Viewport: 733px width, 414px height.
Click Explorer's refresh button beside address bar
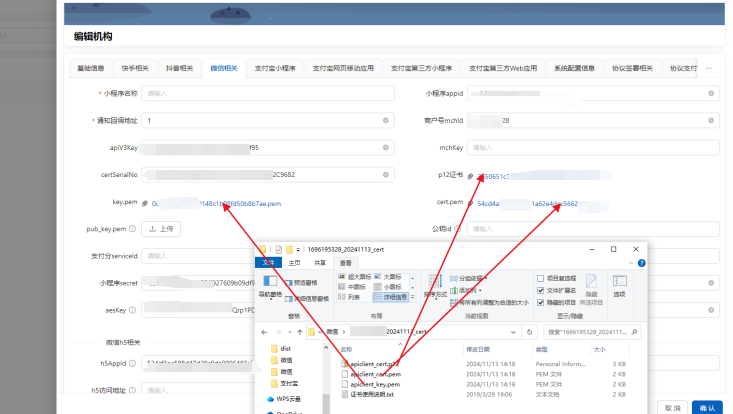529,332
